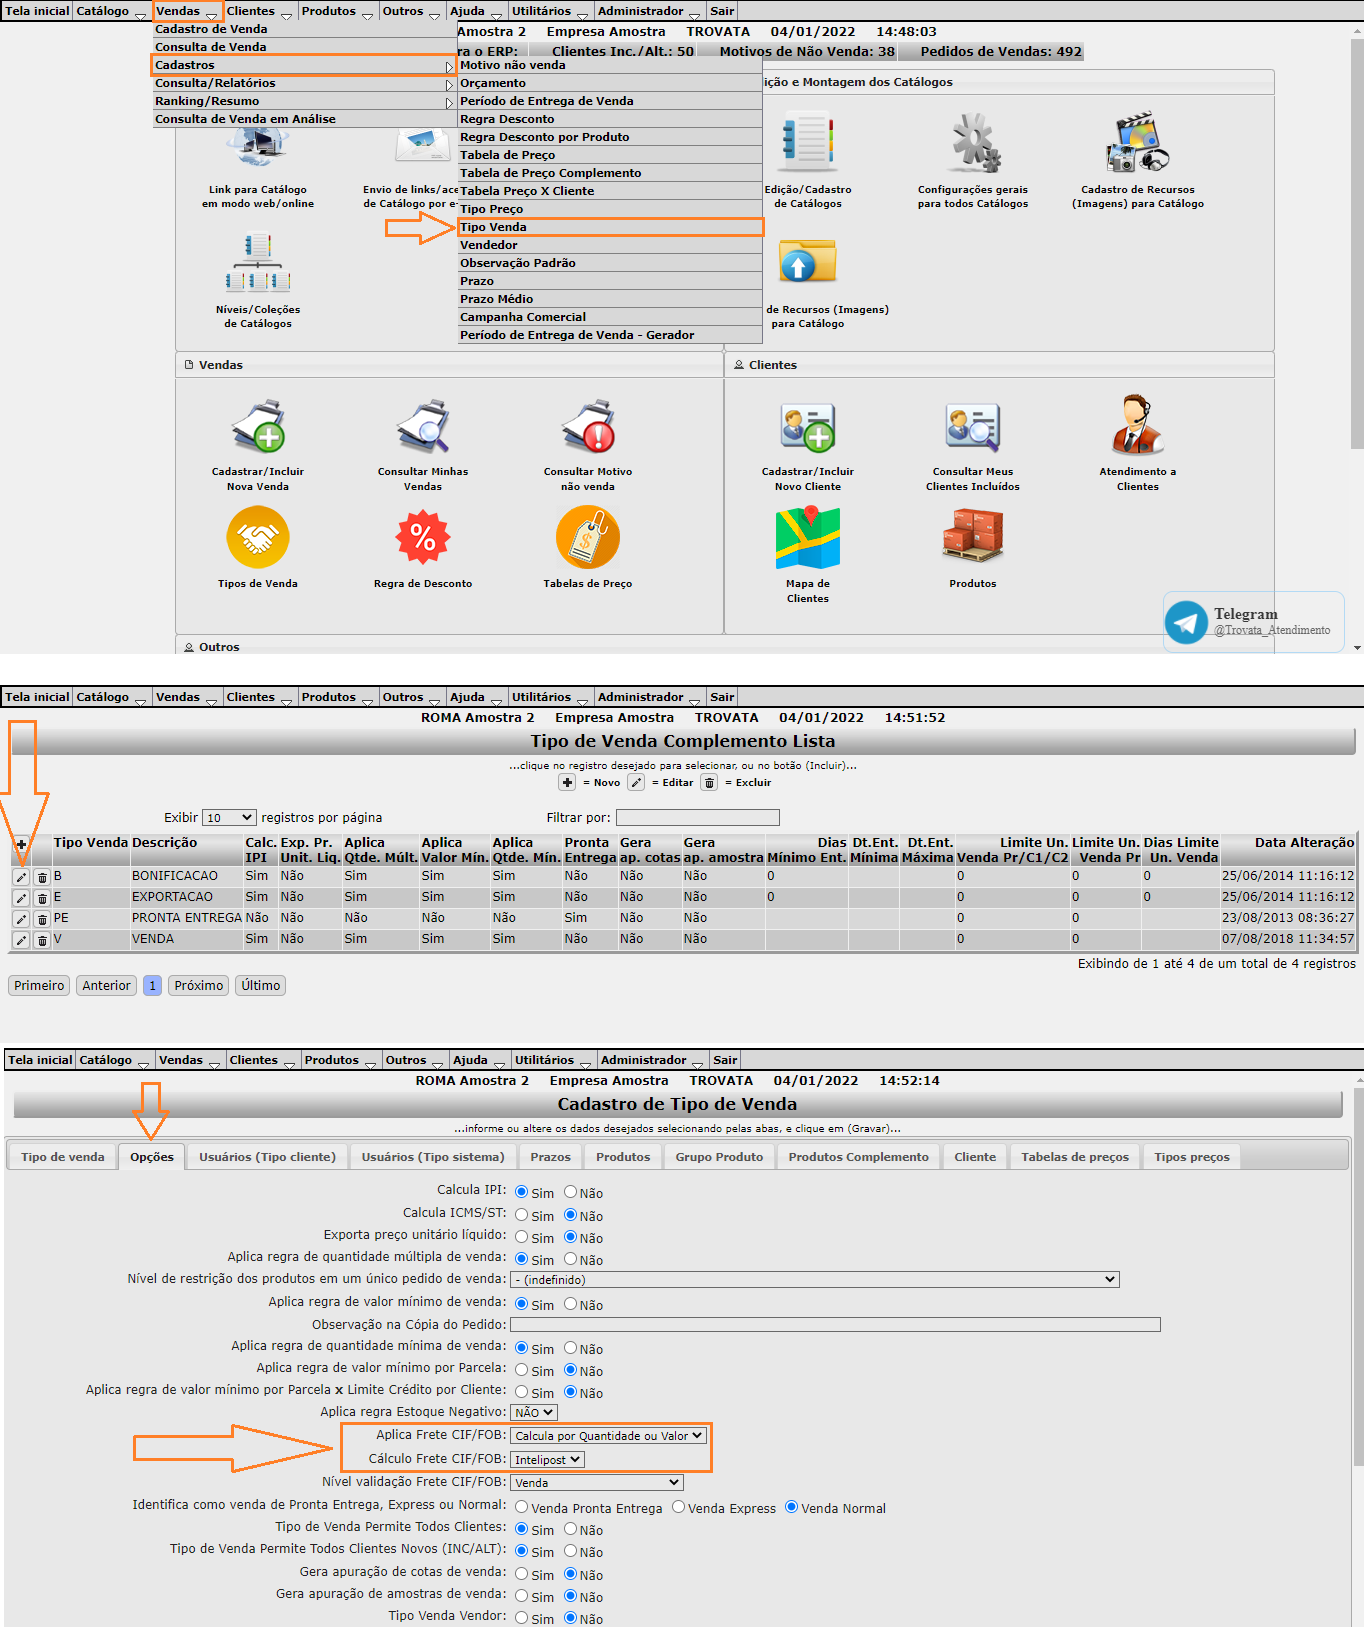Open Consultar Minhas Vendas icon

click(423, 427)
